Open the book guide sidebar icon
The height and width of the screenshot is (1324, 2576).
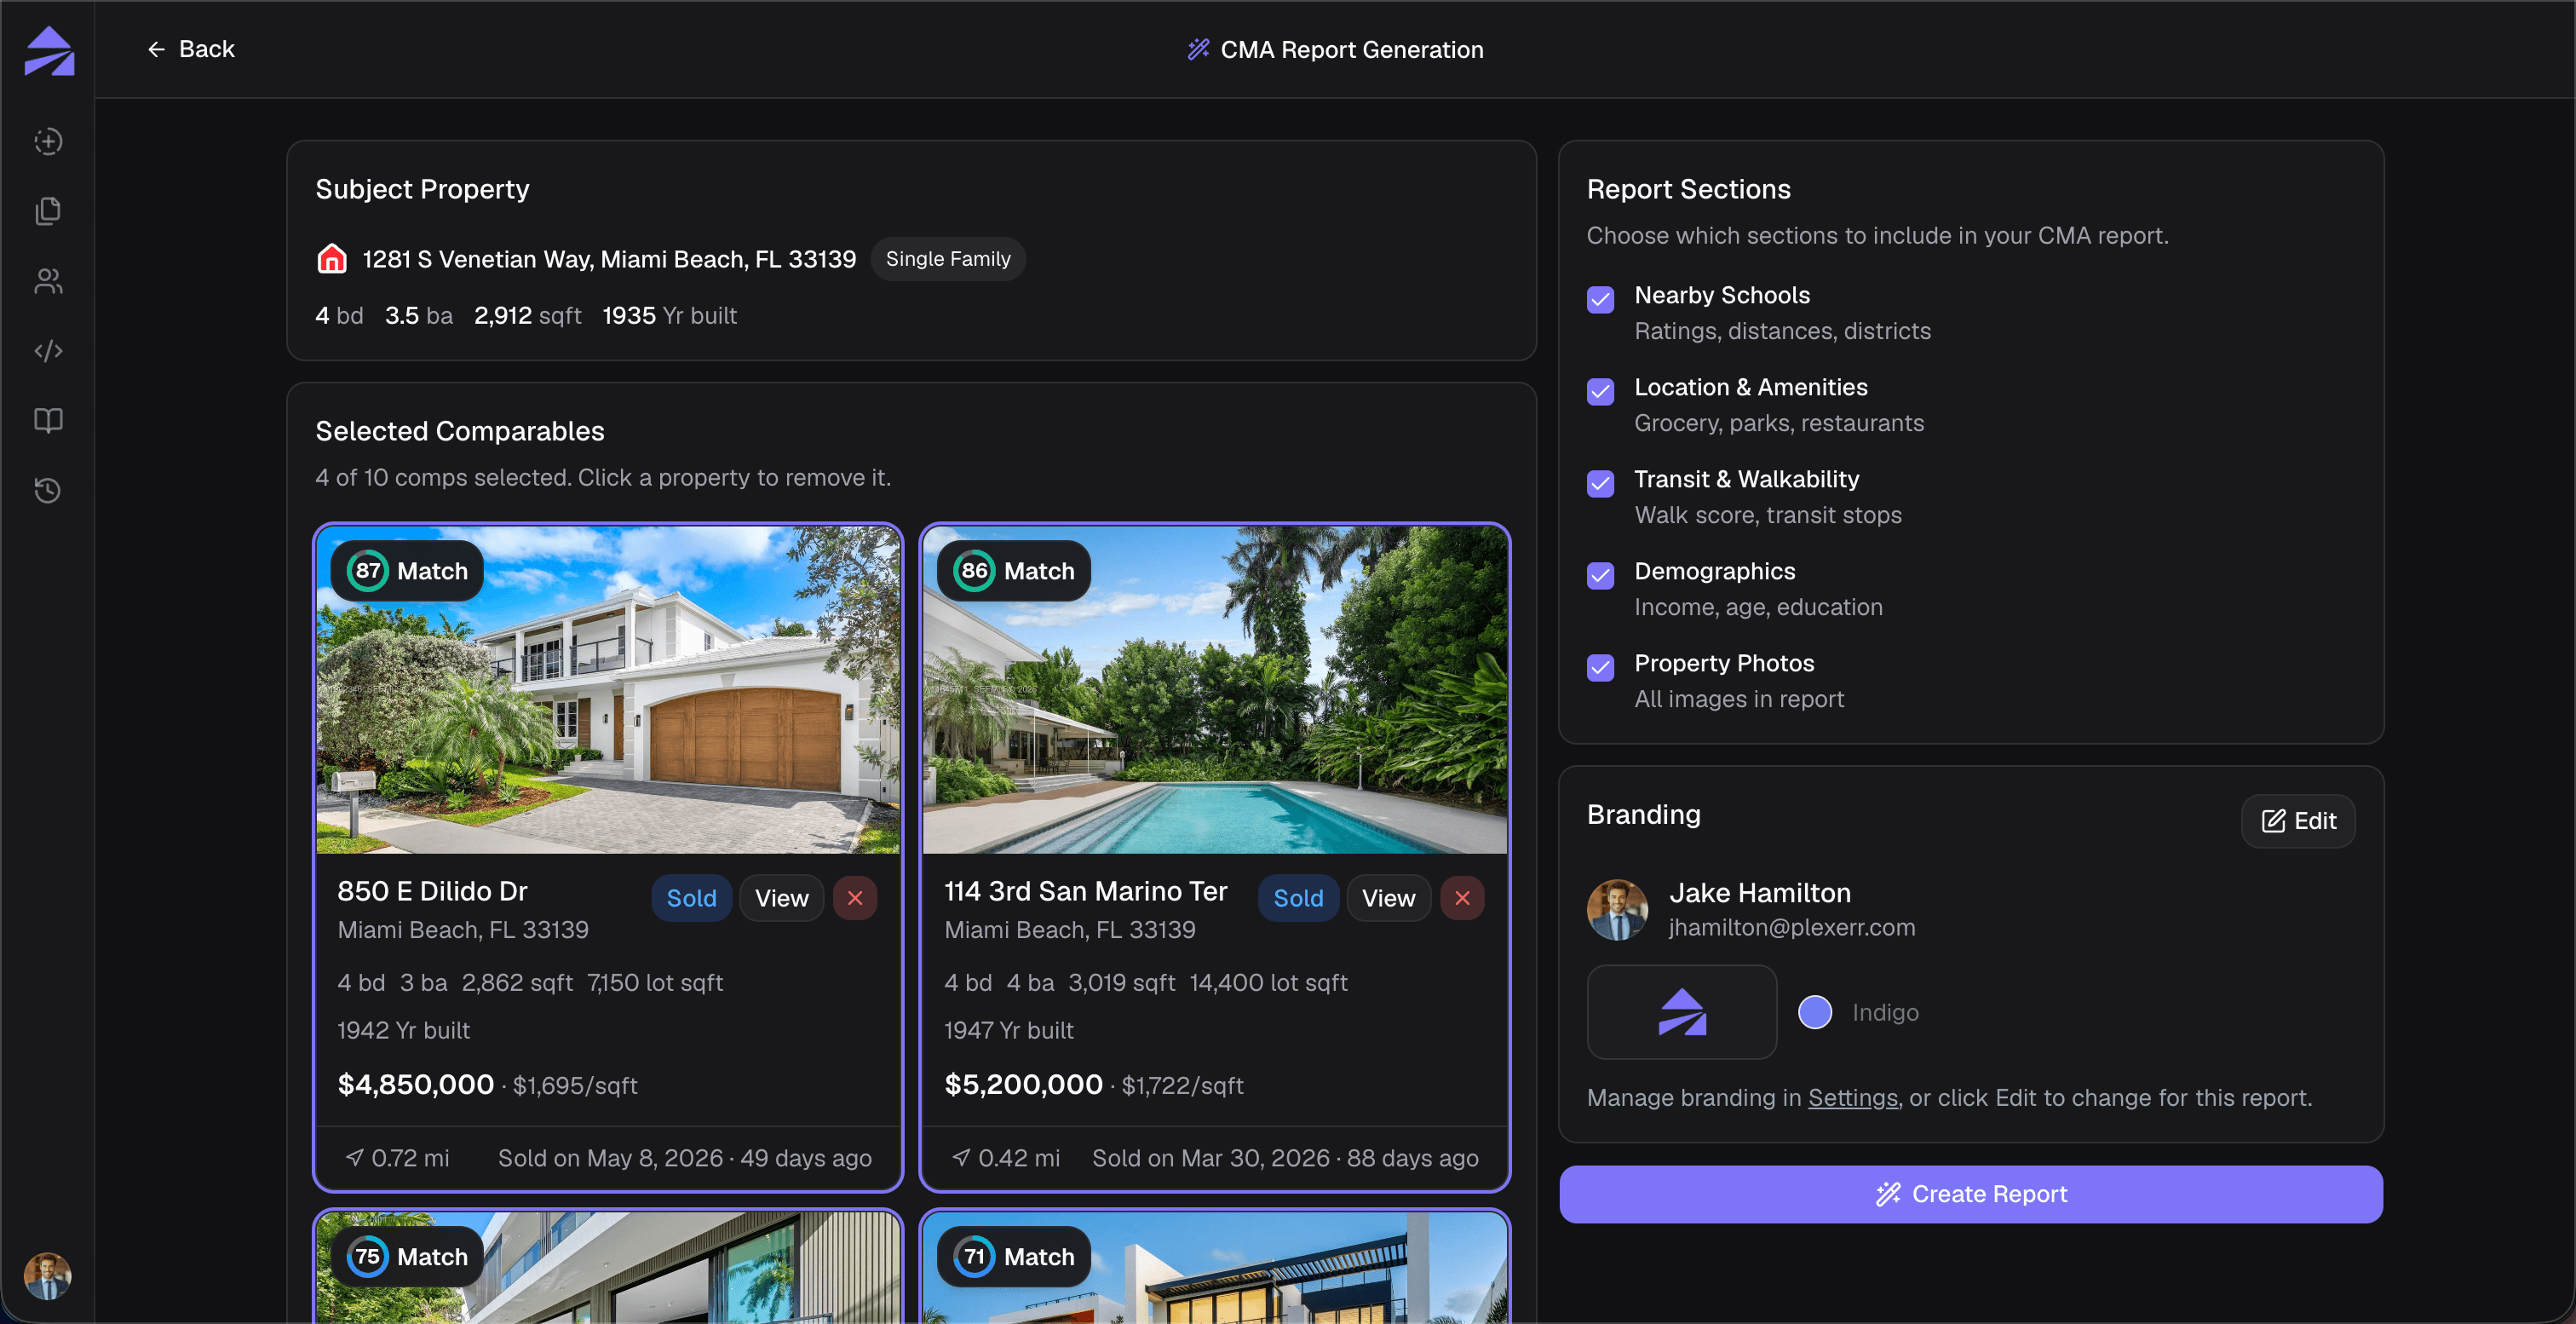(x=48, y=421)
